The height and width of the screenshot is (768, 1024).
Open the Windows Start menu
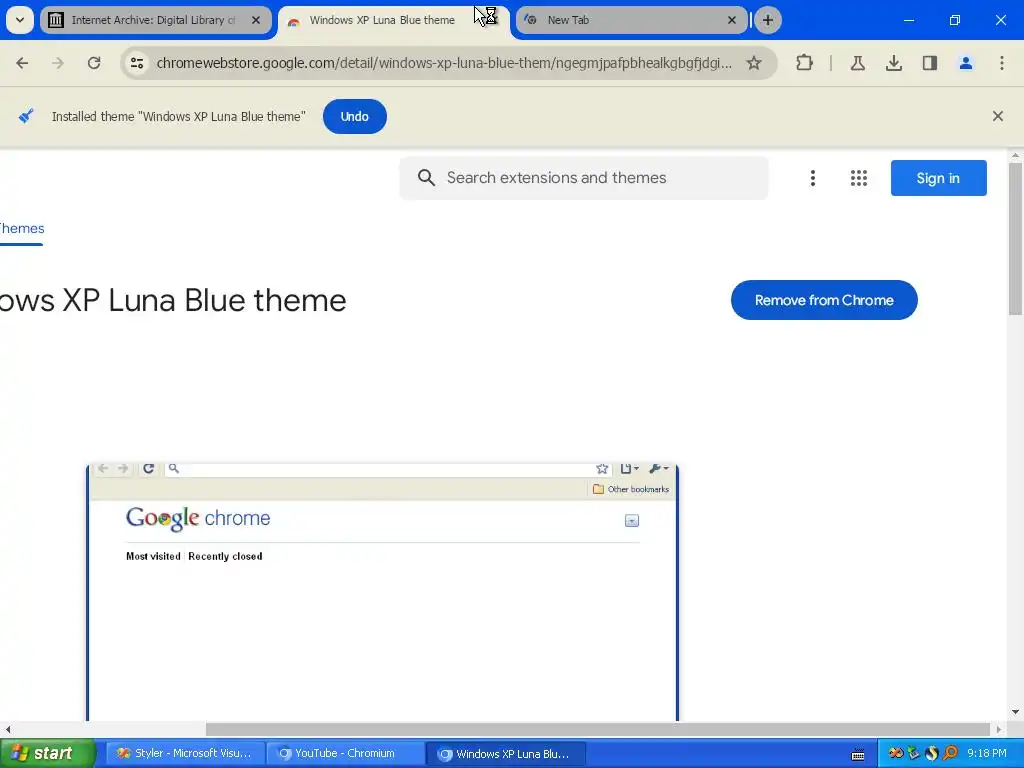(47, 753)
